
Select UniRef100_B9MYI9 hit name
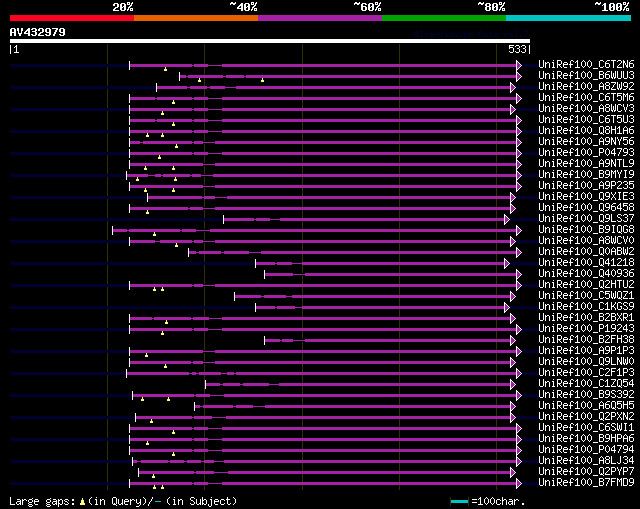pos(586,175)
